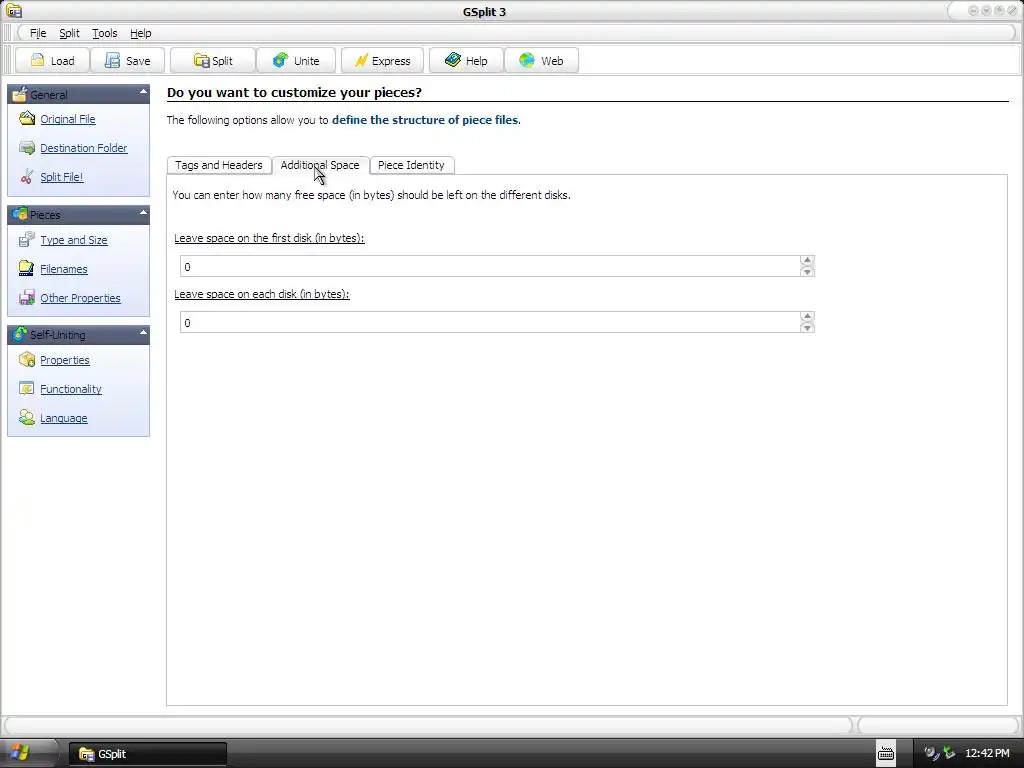Click the Other Properties icon
Viewport: 1024px width, 768px height.
click(x=27, y=297)
